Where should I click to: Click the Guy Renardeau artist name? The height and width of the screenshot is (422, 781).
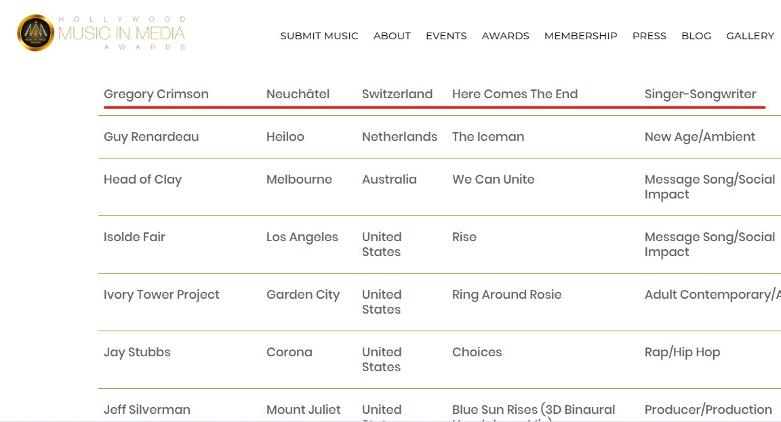pos(151,137)
